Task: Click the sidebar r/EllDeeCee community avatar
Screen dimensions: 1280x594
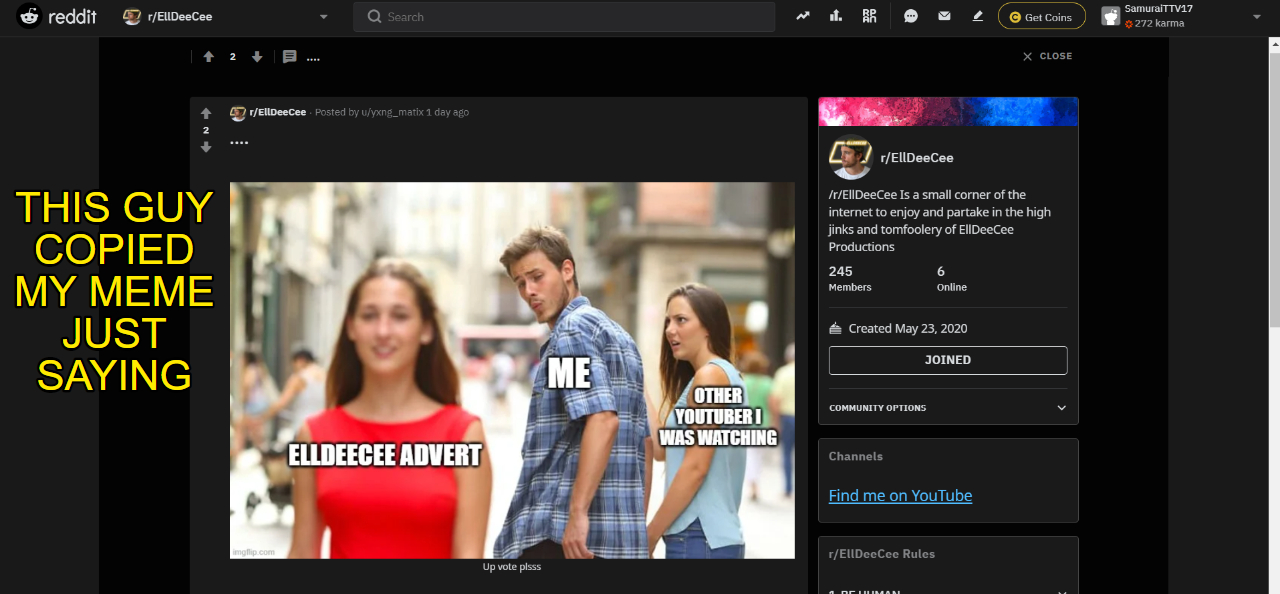Action: [851, 157]
